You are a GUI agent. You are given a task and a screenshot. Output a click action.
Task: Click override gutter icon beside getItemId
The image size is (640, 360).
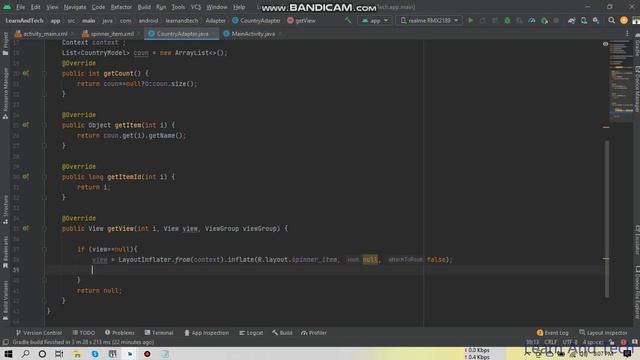pos(26,177)
